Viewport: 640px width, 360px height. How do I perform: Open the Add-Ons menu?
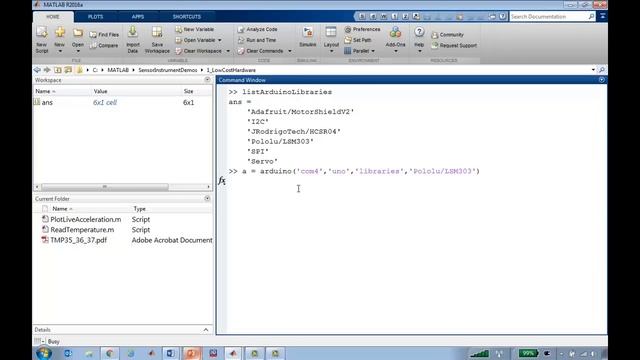point(395,39)
